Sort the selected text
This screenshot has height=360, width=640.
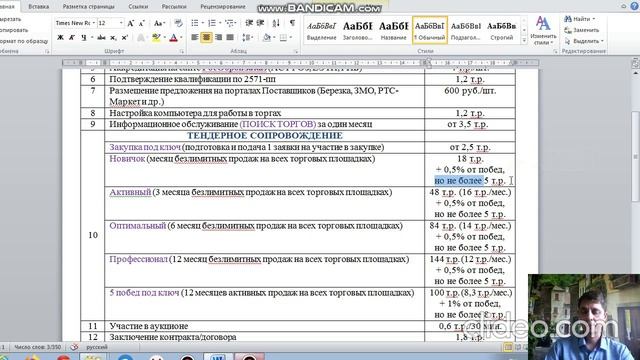click(276, 23)
